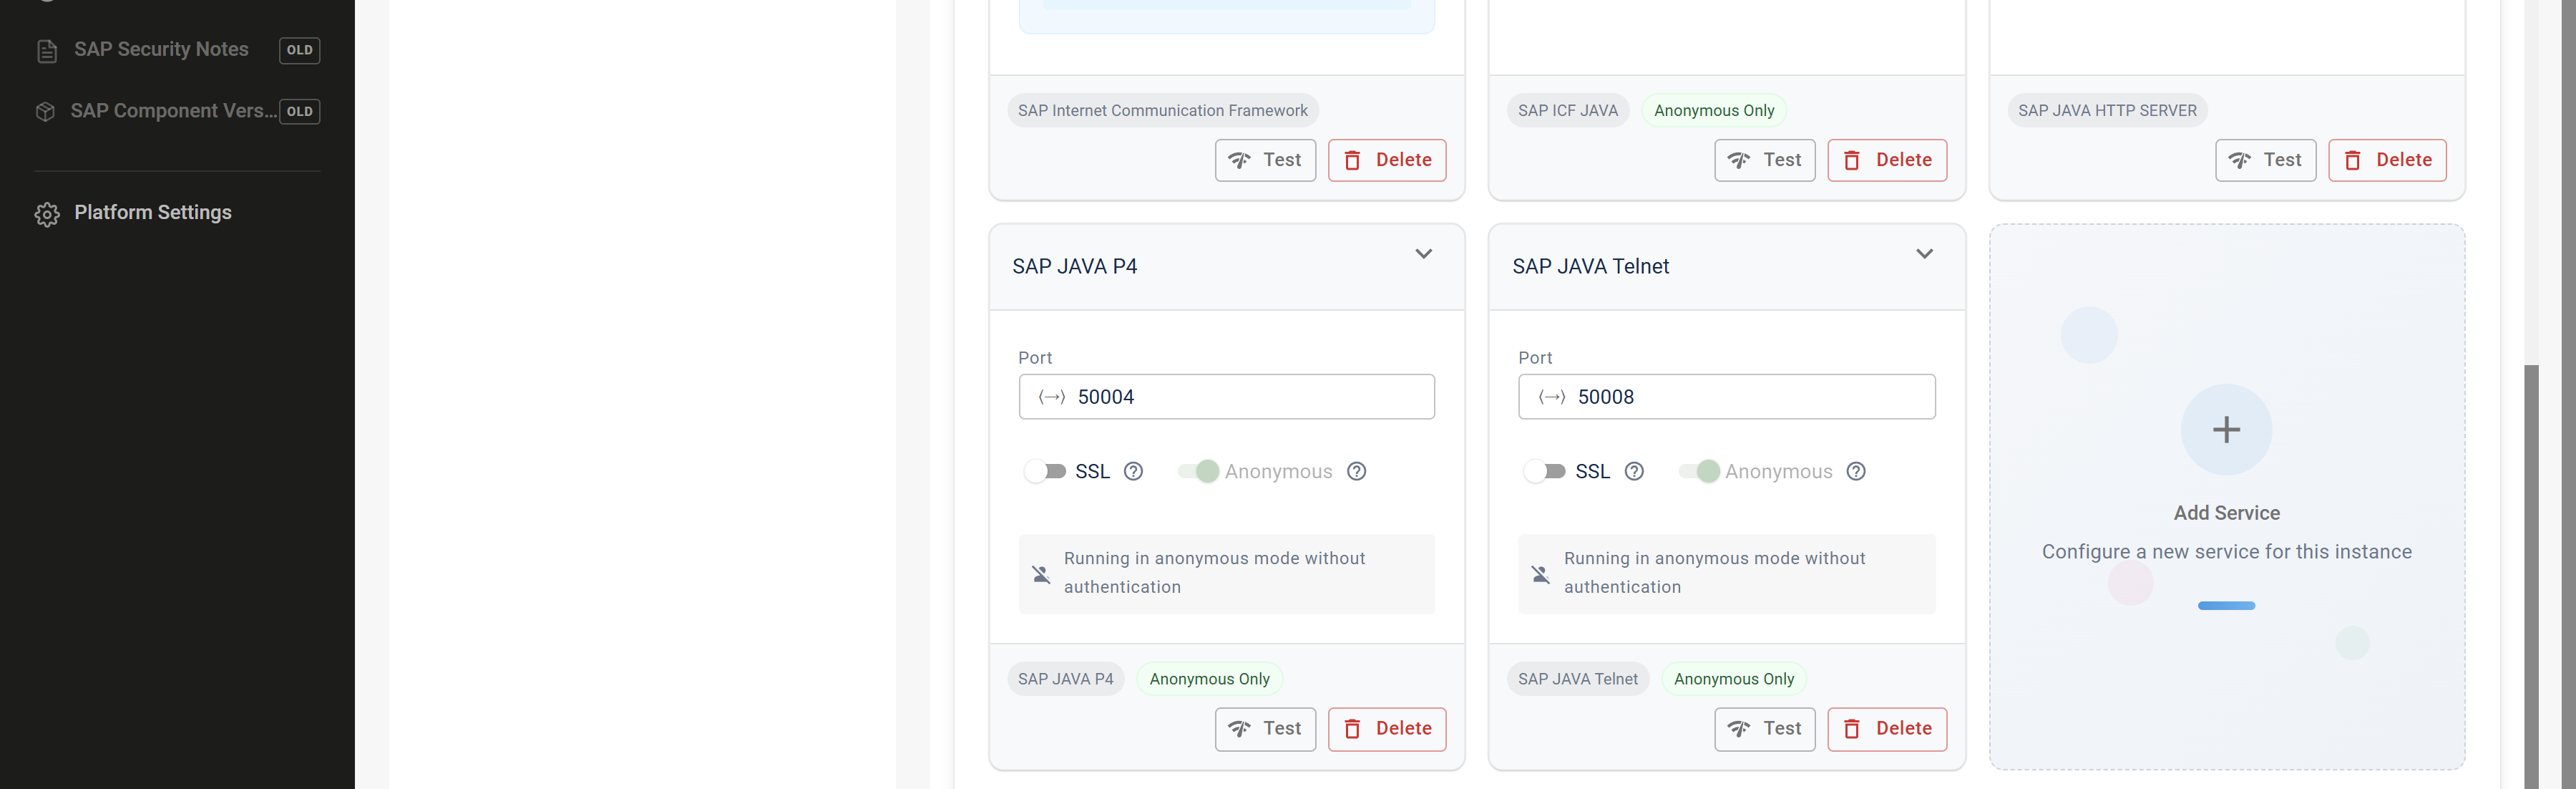The width and height of the screenshot is (2576, 789).
Task: Test the SAP Internet Communication Framework service
Action: [x=1265, y=160]
